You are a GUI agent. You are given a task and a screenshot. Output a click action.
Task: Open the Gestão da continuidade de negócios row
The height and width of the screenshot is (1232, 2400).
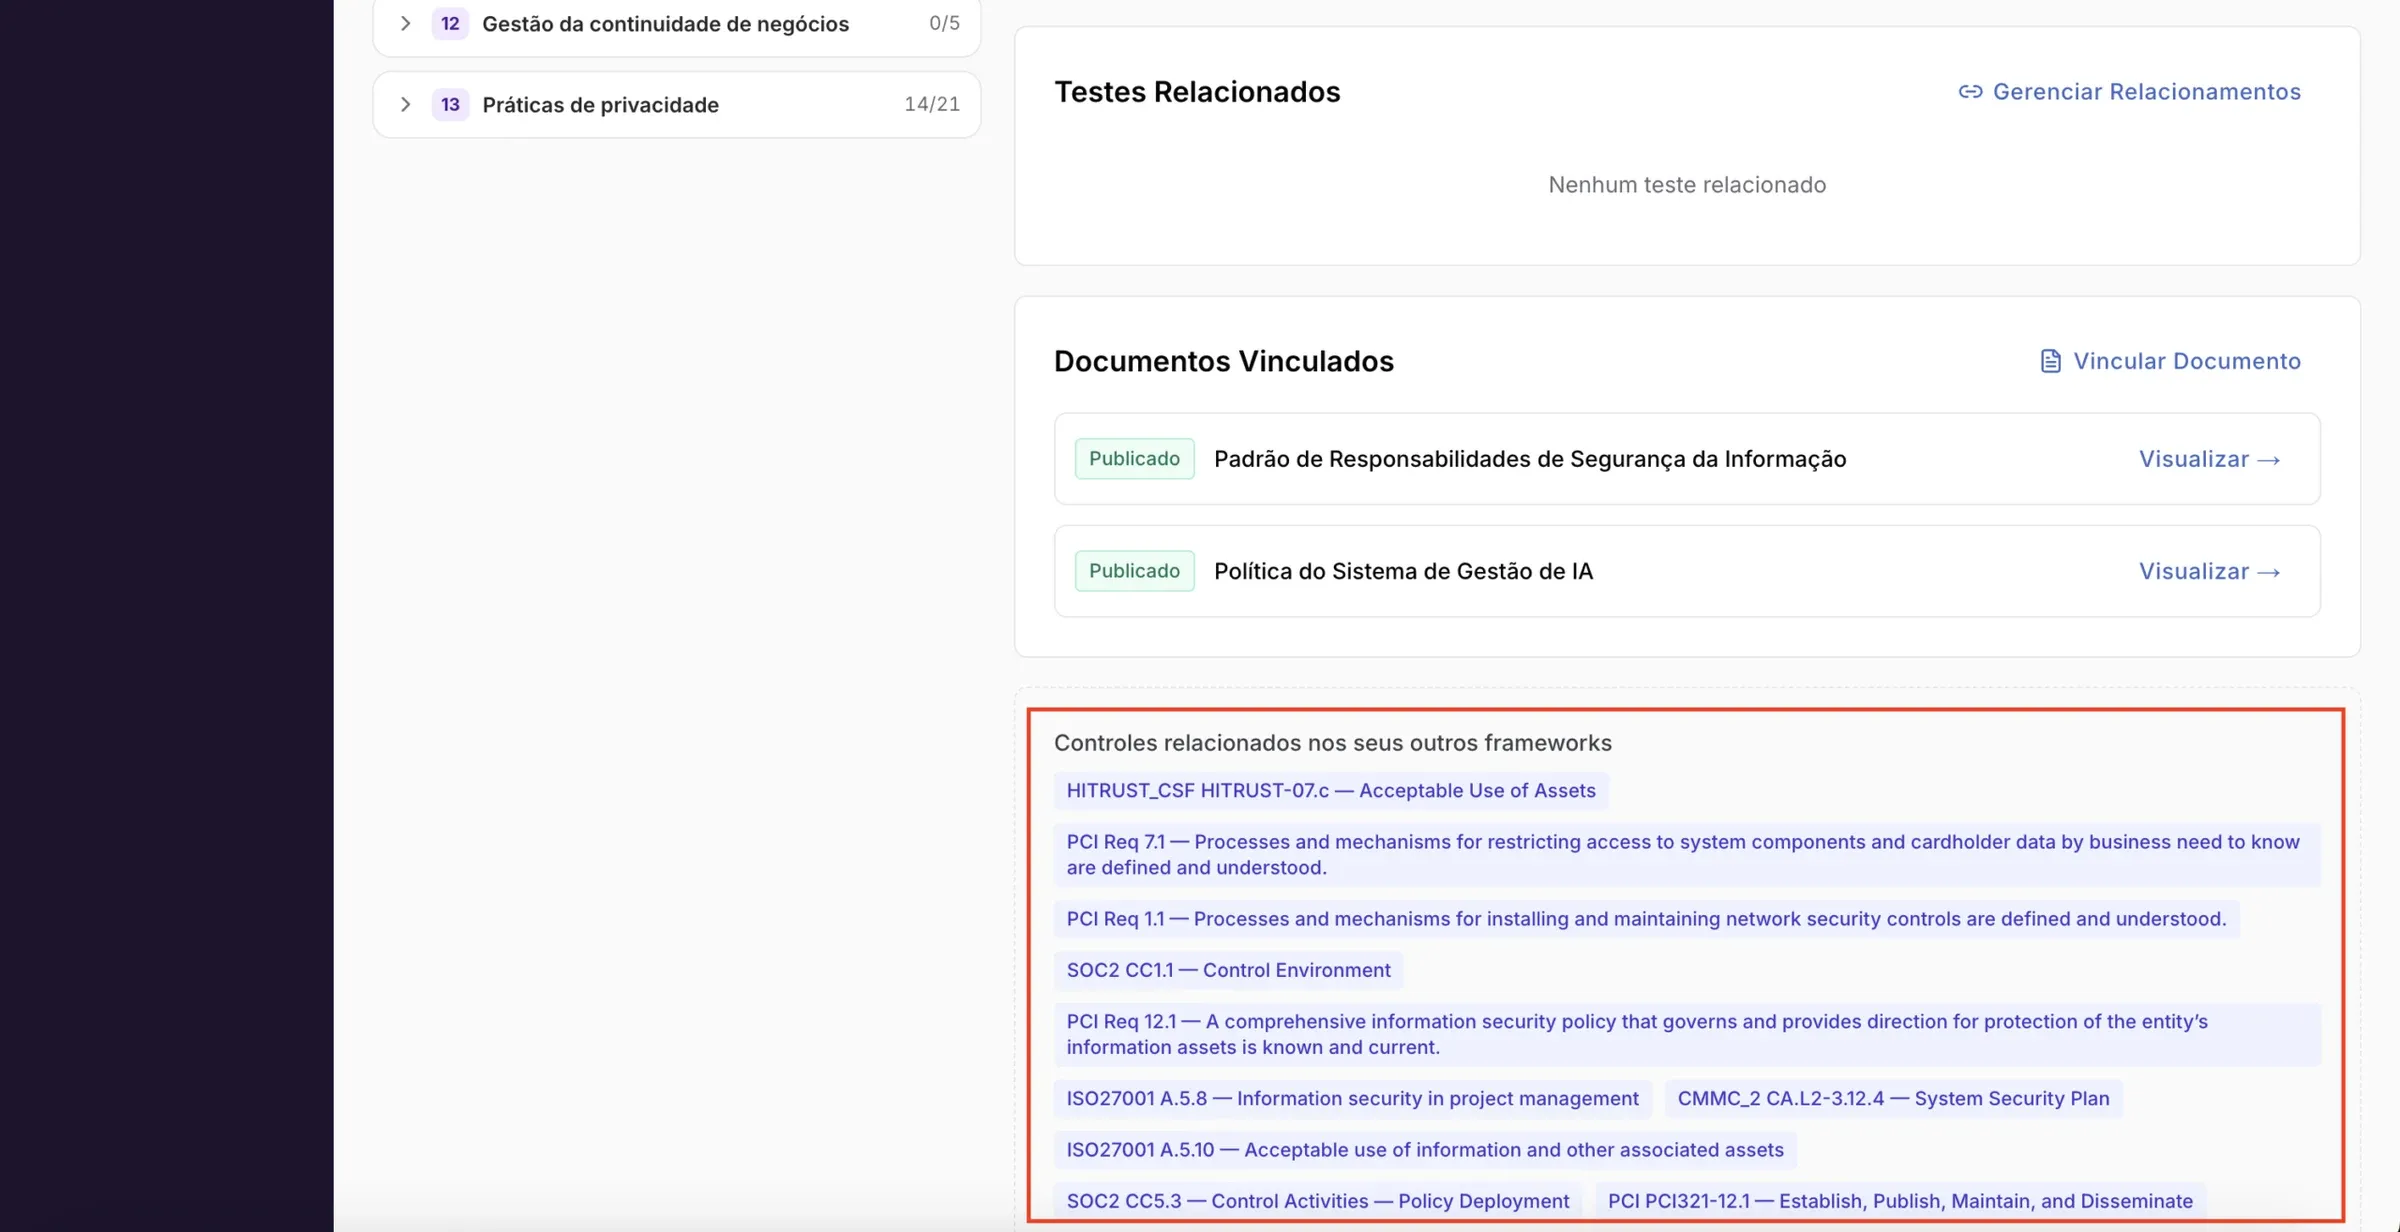[x=677, y=24]
